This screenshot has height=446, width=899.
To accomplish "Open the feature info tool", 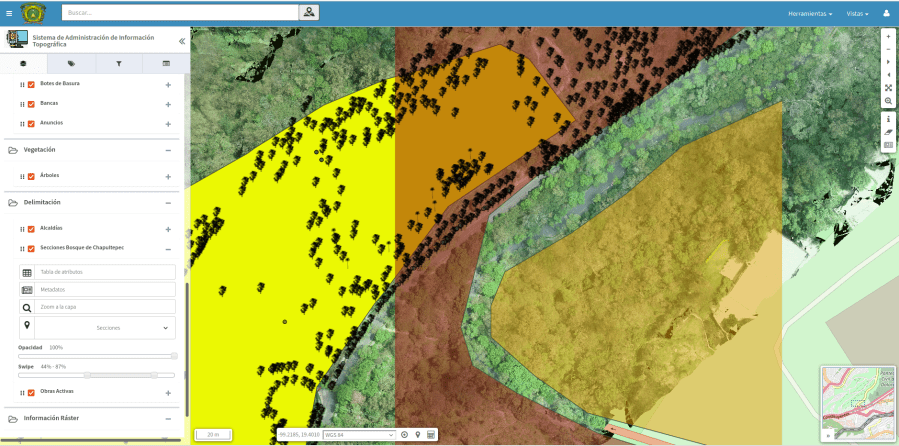I will (x=888, y=119).
